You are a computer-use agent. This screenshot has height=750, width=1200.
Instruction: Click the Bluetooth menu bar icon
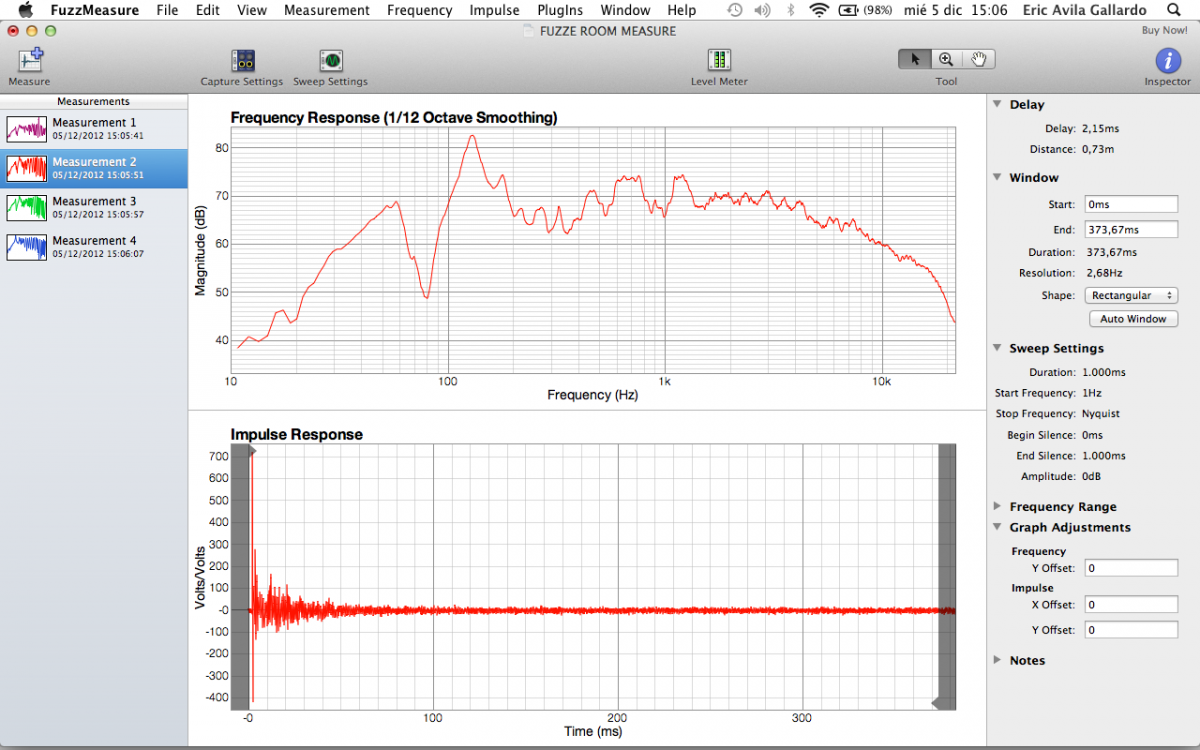click(x=791, y=10)
